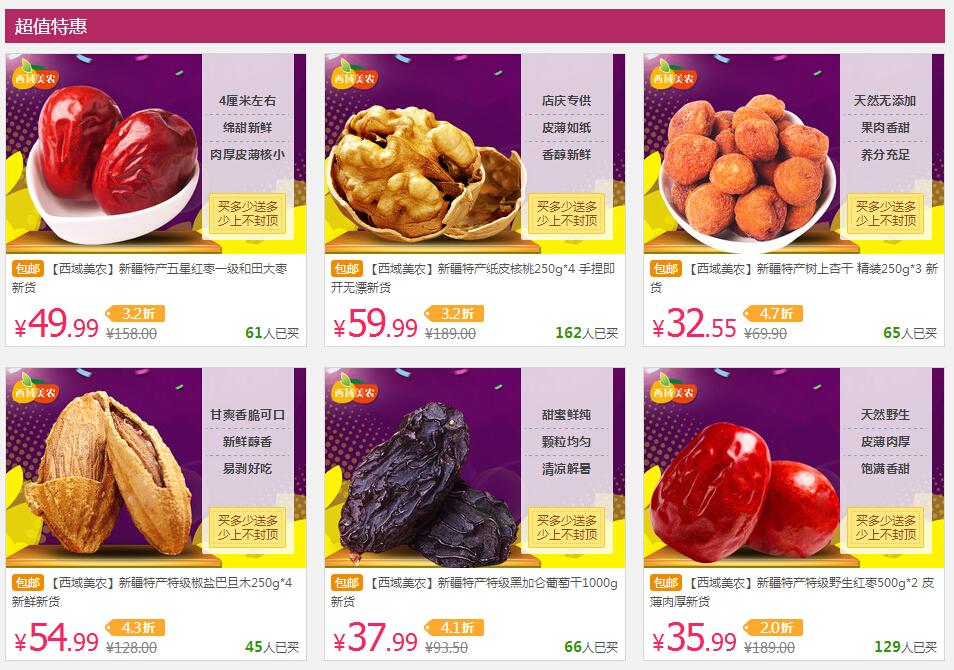Click the 3.2折 discount tag on walnut product
The image size is (954, 670).
(x=454, y=313)
